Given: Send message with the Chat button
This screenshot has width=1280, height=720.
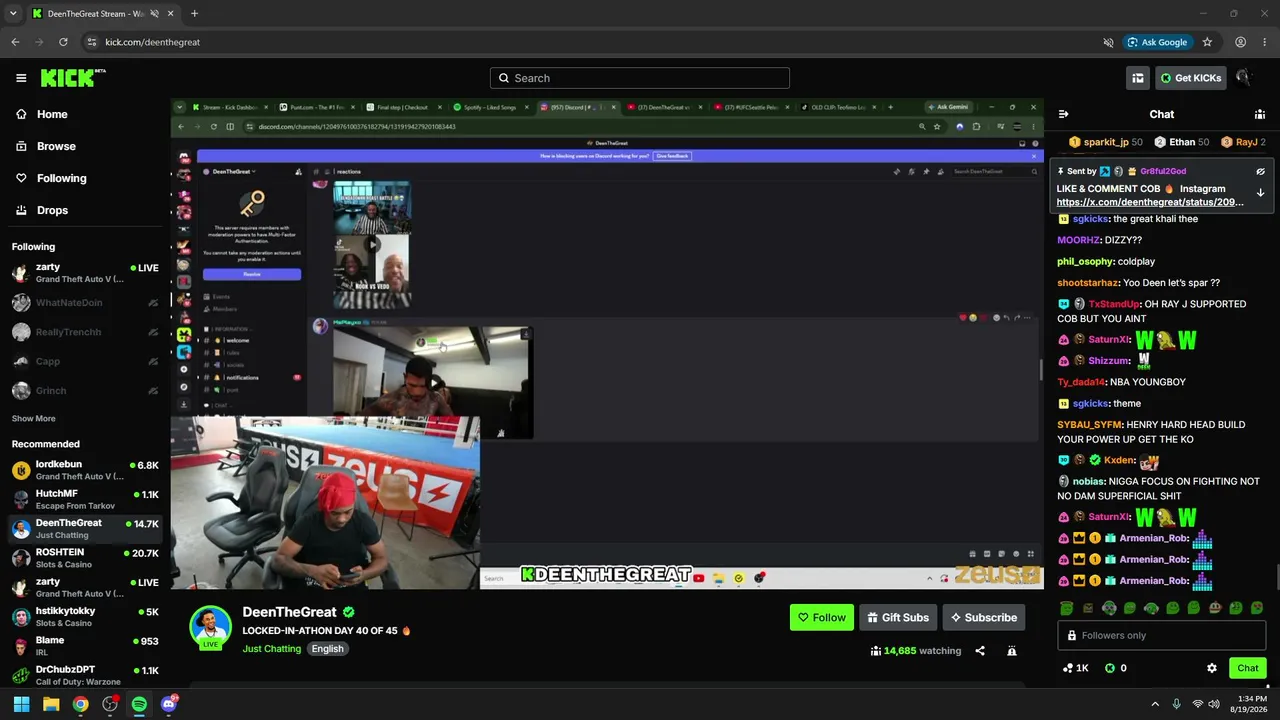Looking at the screenshot, I should pos(1248,668).
